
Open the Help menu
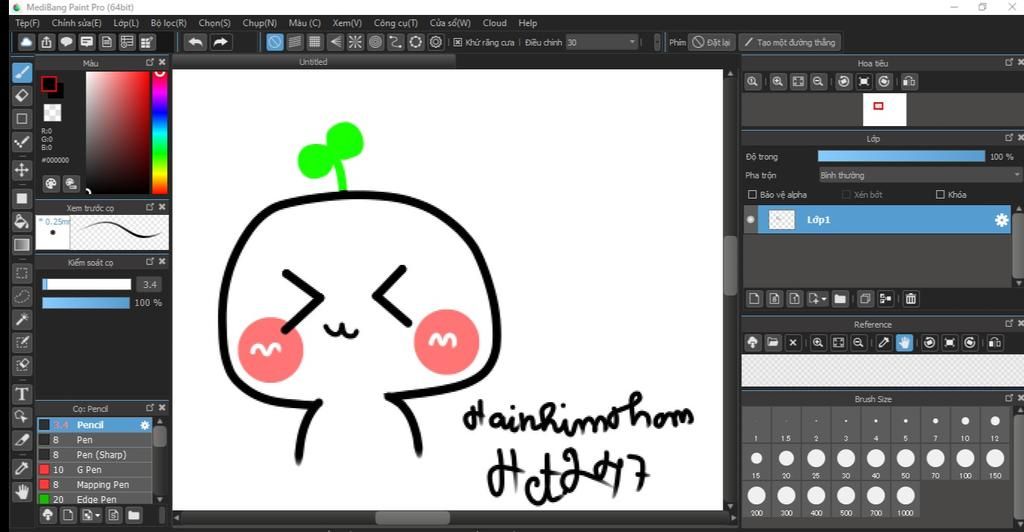pos(528,23)
